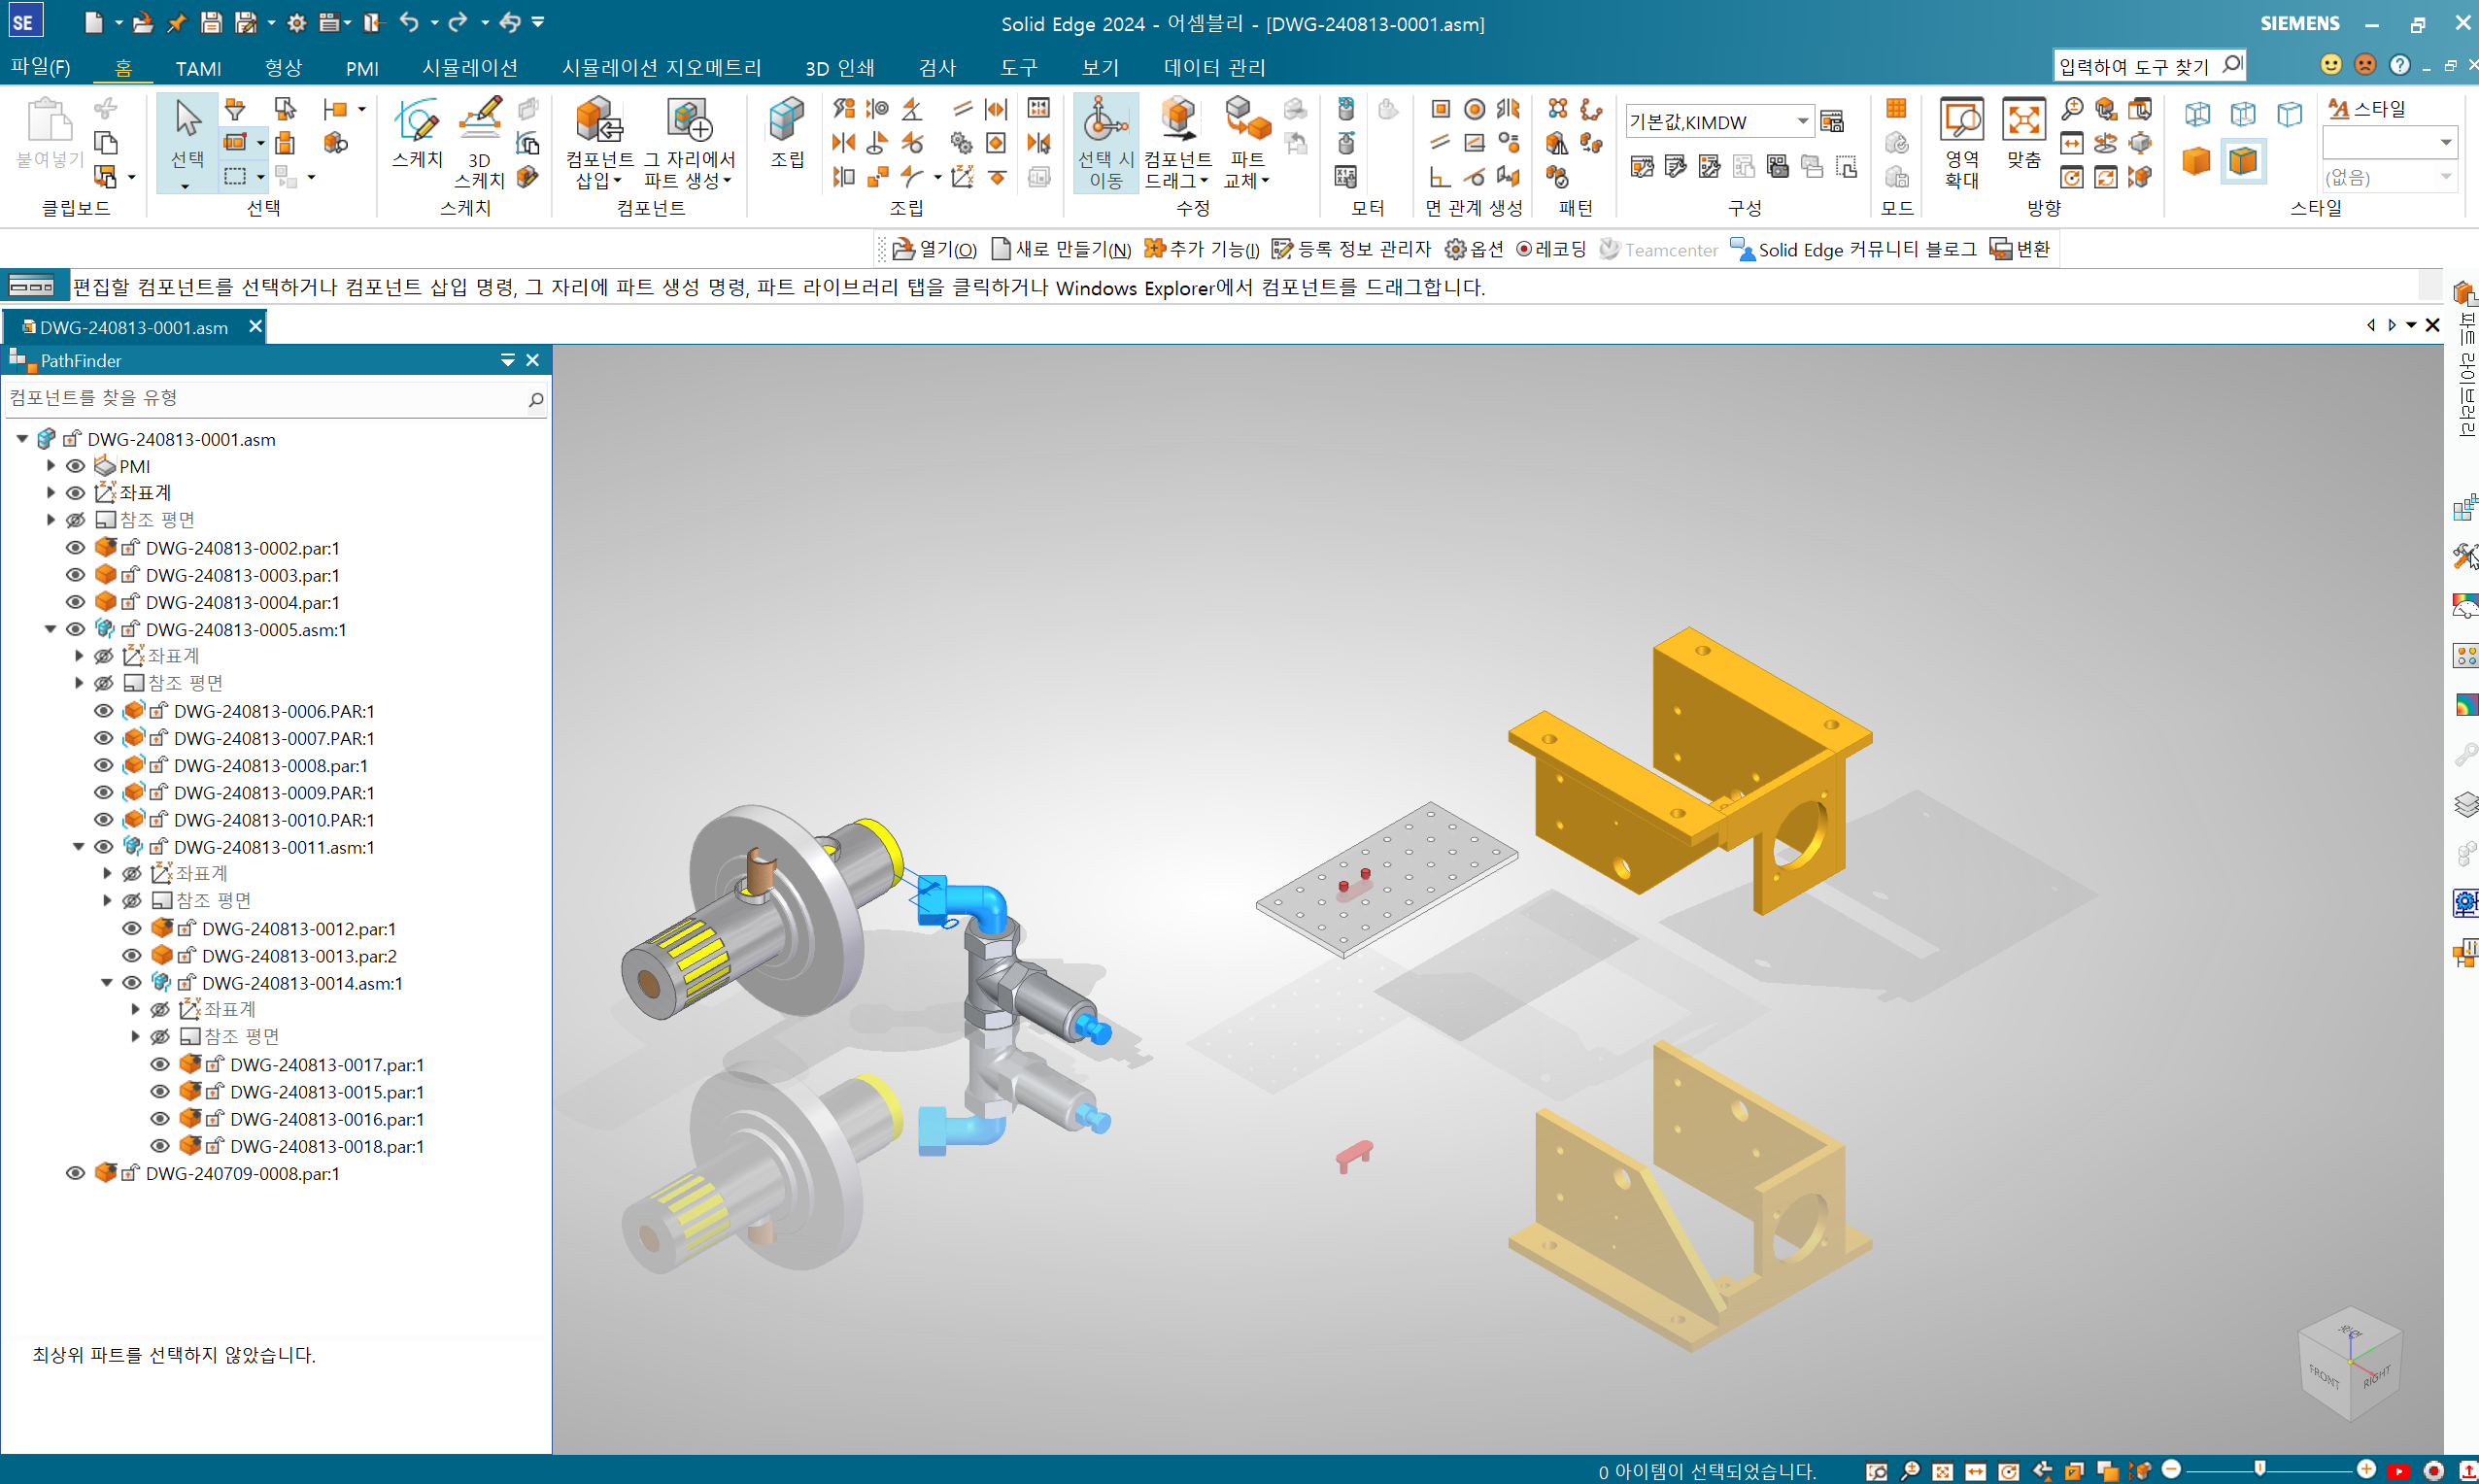This screenshot has width=2479, height=1484.
Task: Click the view orientation cube
Action: pos(2350,1362)
